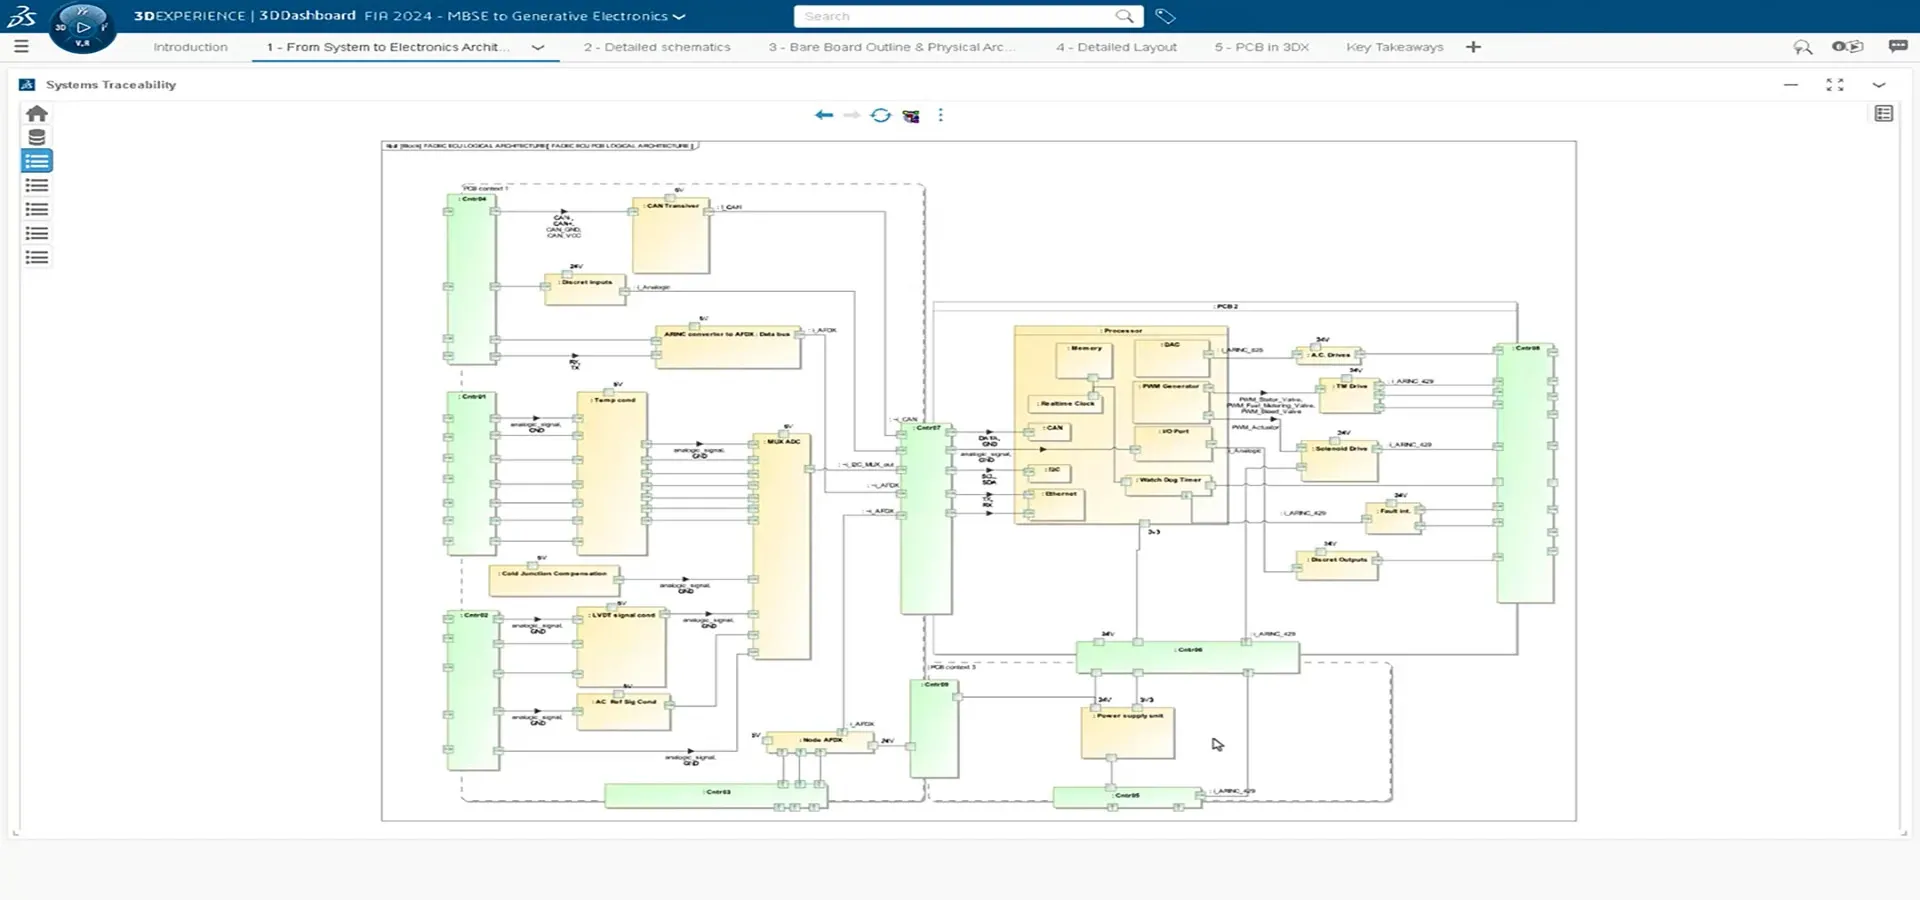Click the 3DEXPERIENCE compass logo
The height and width of the screenshot is (900, 1920).
83,22
